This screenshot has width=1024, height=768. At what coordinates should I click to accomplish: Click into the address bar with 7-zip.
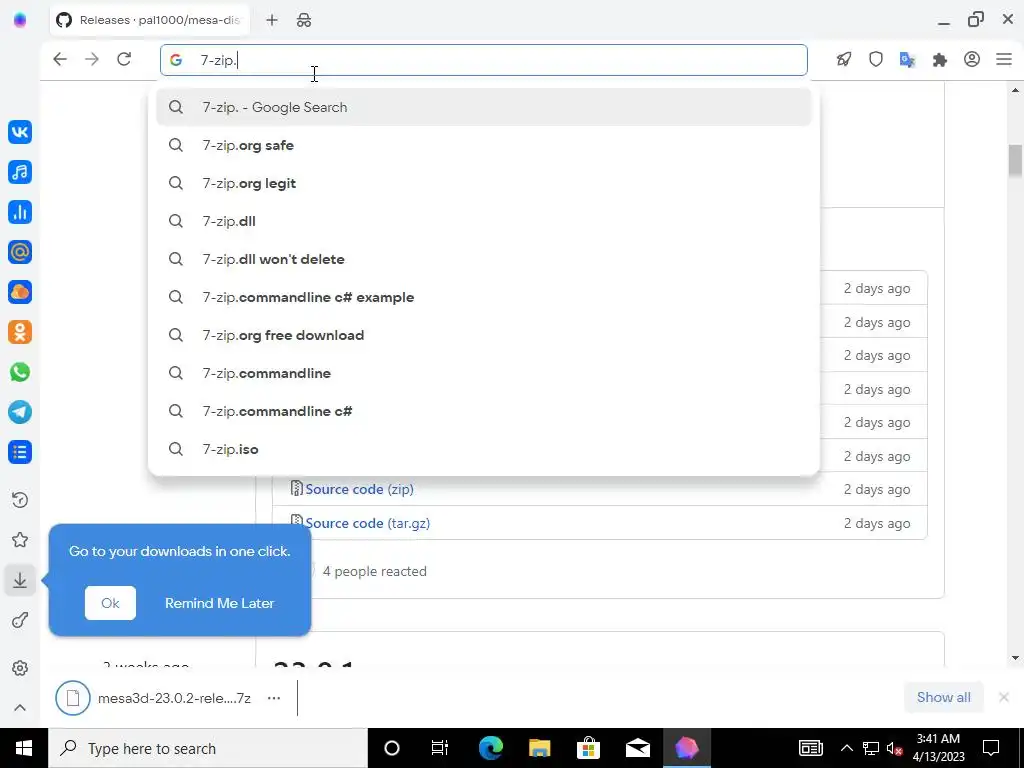pyautogui.click(x=484, y=60)
